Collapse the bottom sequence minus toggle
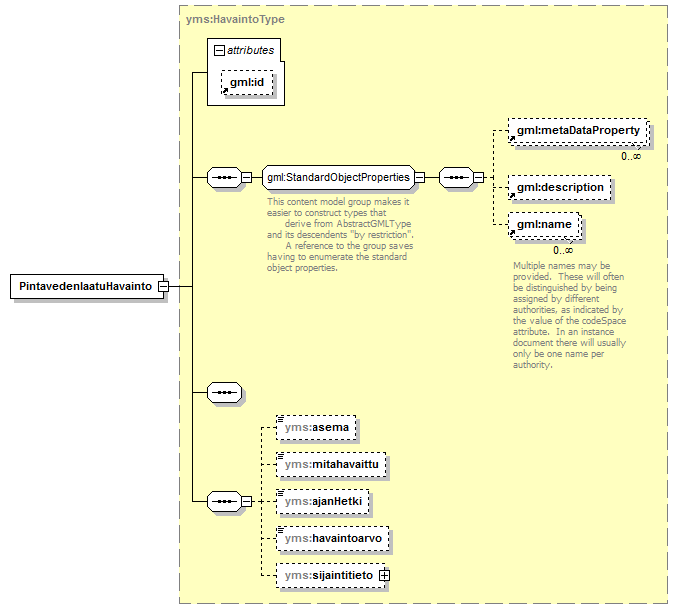This screenshot has width=678, height=609. [246, 501]
